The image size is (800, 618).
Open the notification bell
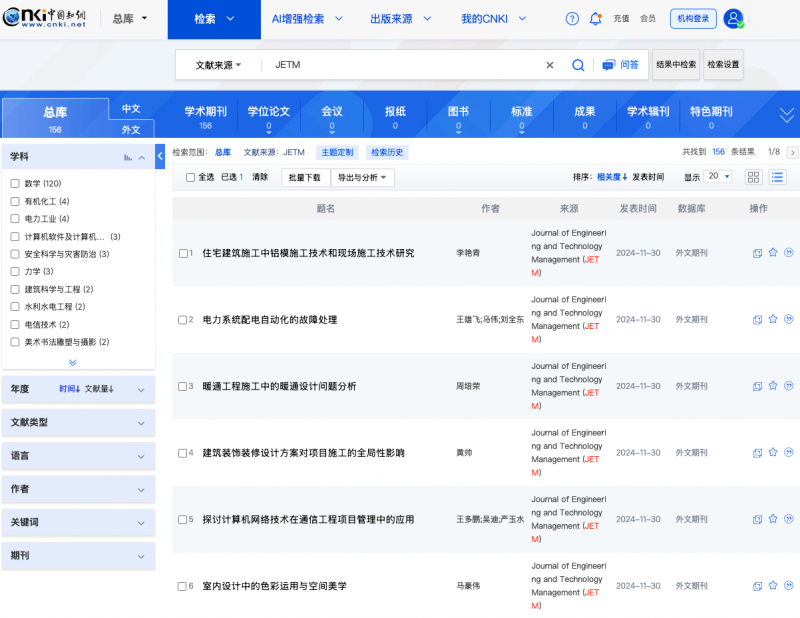point(596,19)
